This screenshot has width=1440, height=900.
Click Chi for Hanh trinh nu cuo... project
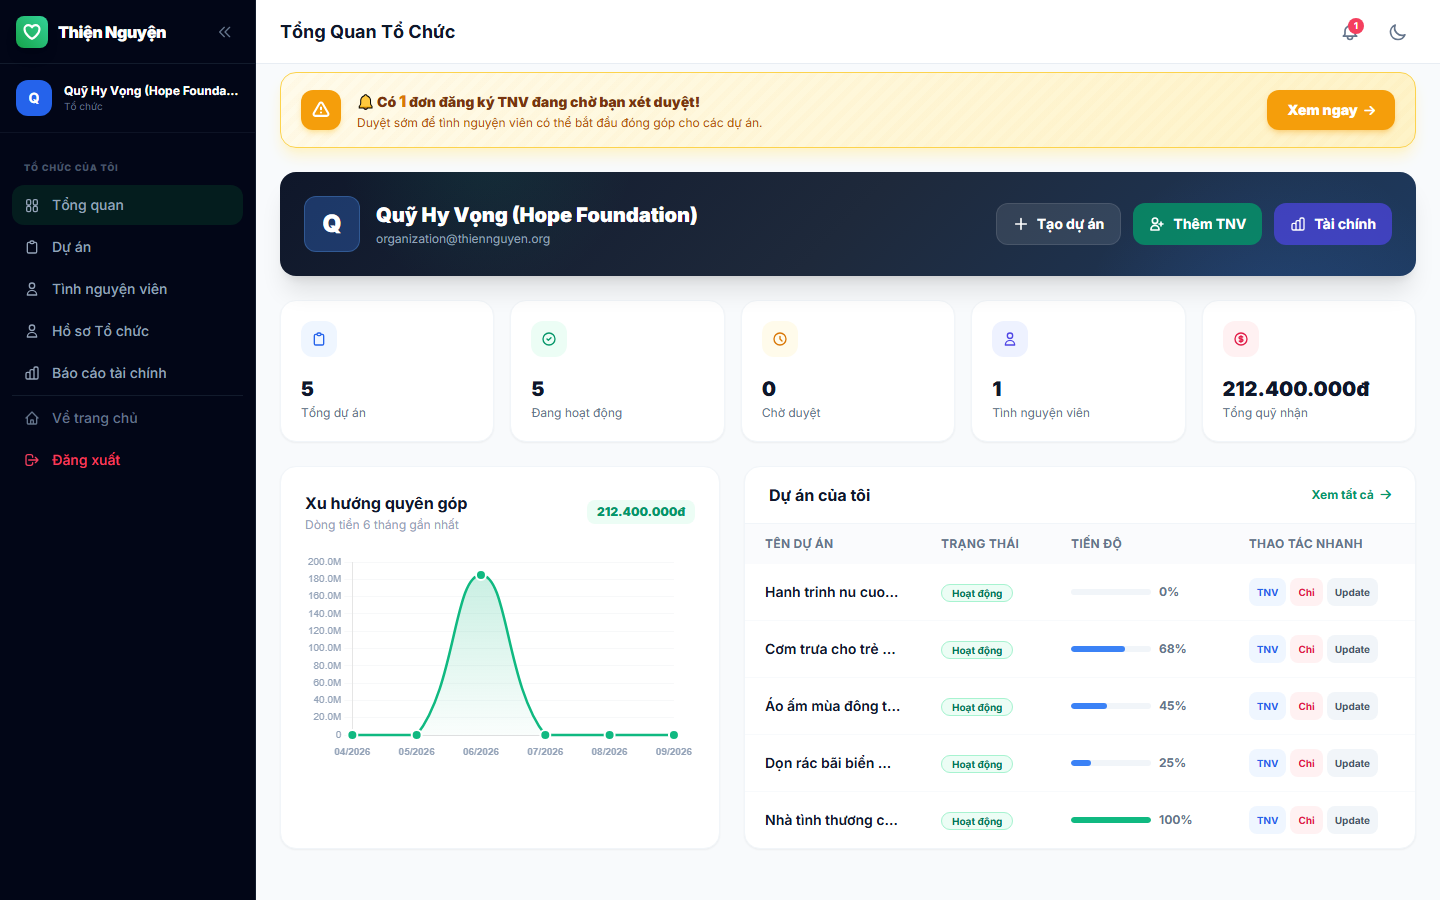(x=1307, y=592)
